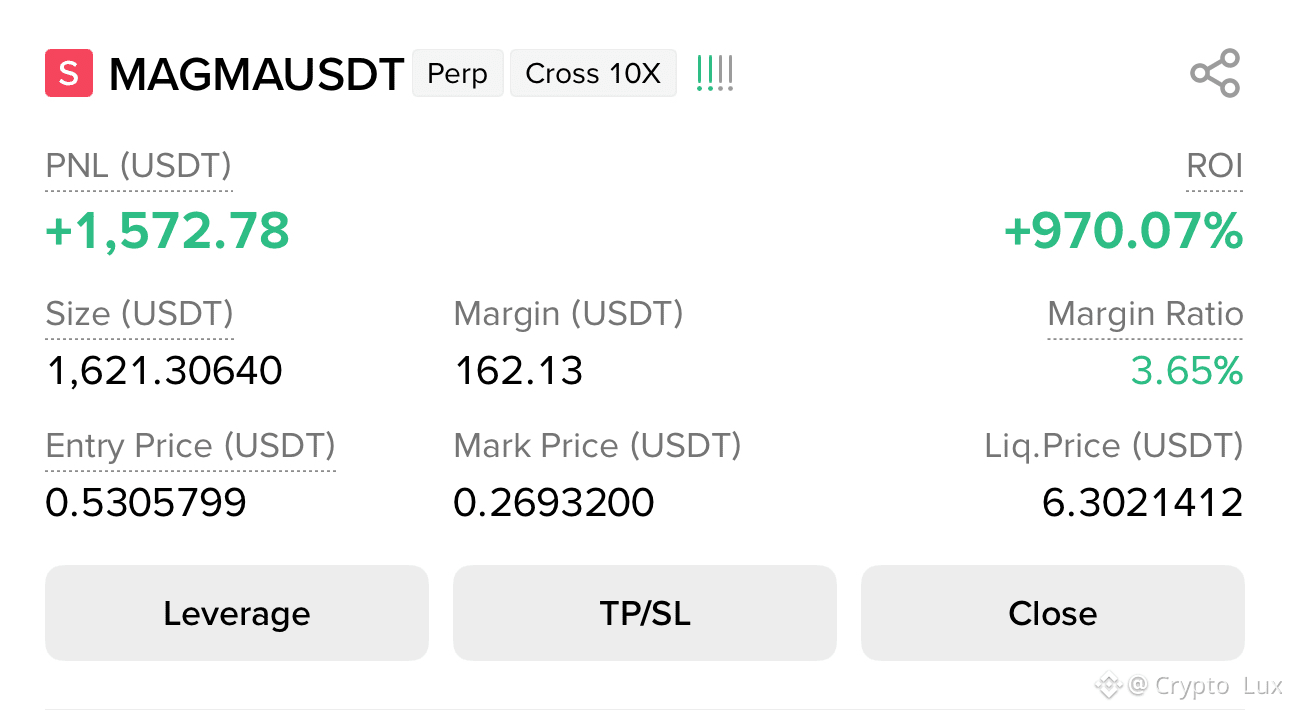Tap the PNL (USDT) underlined label

point(139,166)
